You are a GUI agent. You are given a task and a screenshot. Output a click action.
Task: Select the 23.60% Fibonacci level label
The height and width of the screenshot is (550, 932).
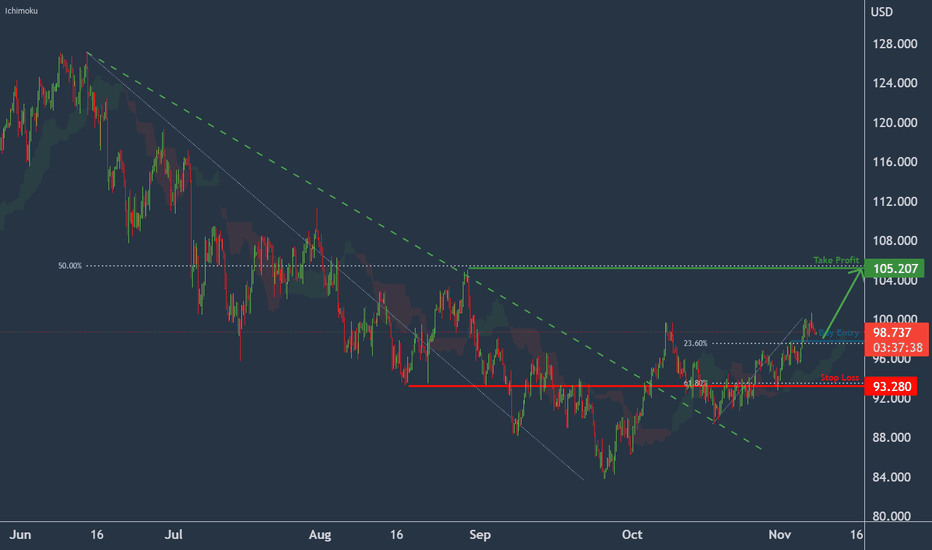coord(695,343)
